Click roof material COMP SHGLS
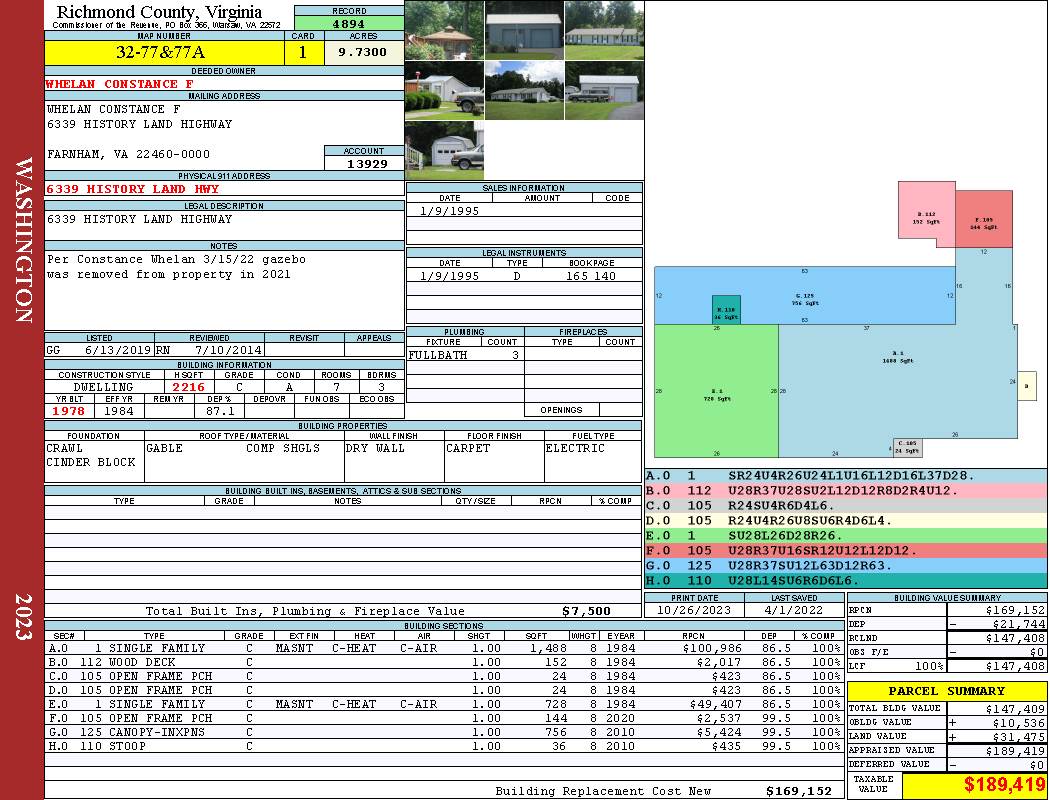The width and height of the screenshot is (1050, 800). coord(283,448)
